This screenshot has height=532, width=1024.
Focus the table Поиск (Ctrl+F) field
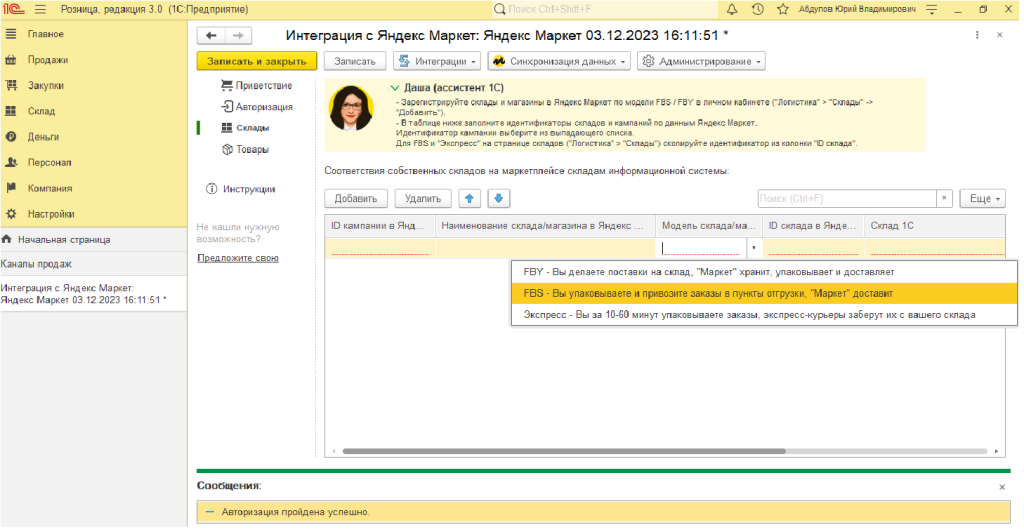pyautogui.click(x=846, y=198)
